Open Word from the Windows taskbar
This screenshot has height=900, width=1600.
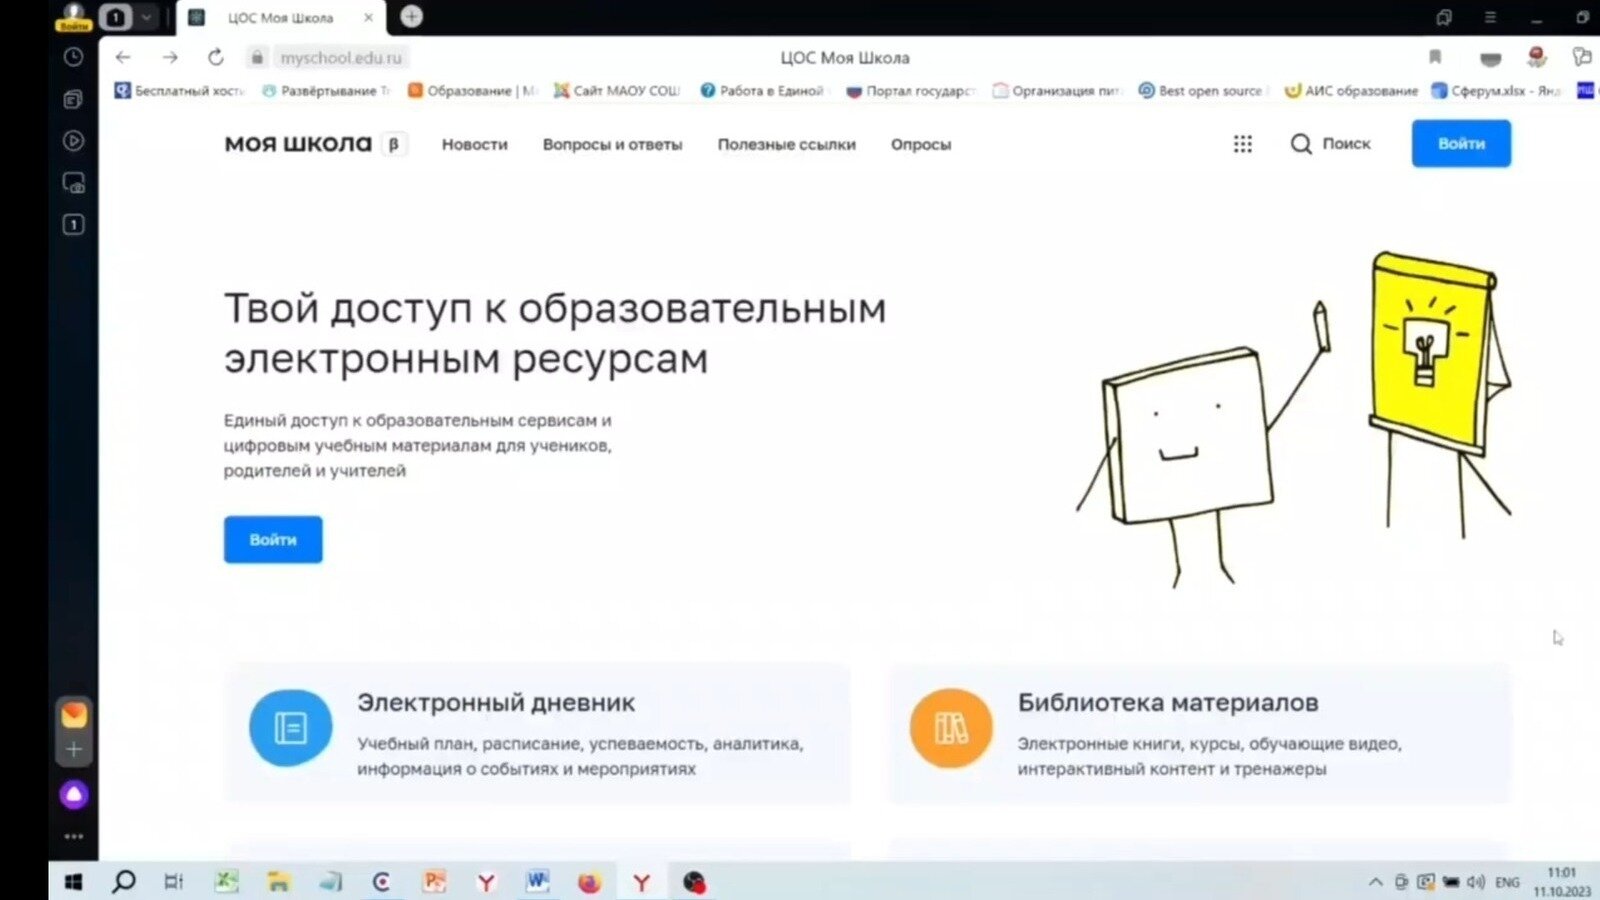tap(537, 881)
